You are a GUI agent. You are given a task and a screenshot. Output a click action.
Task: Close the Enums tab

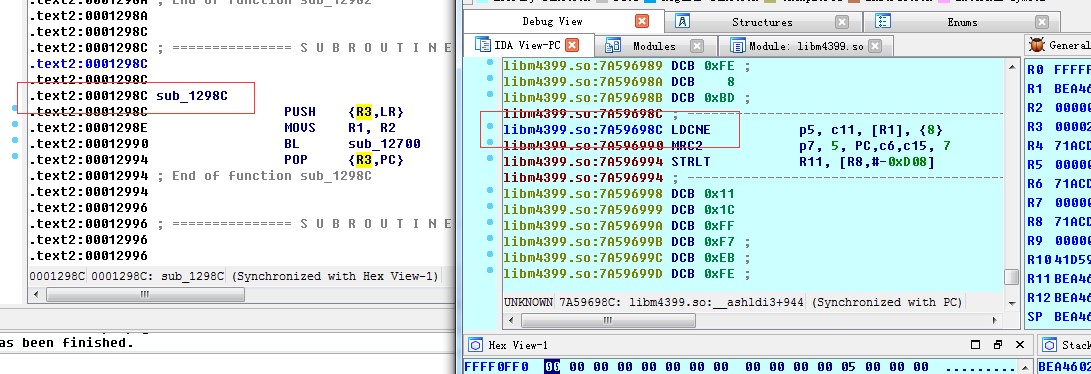(1041, 22)
